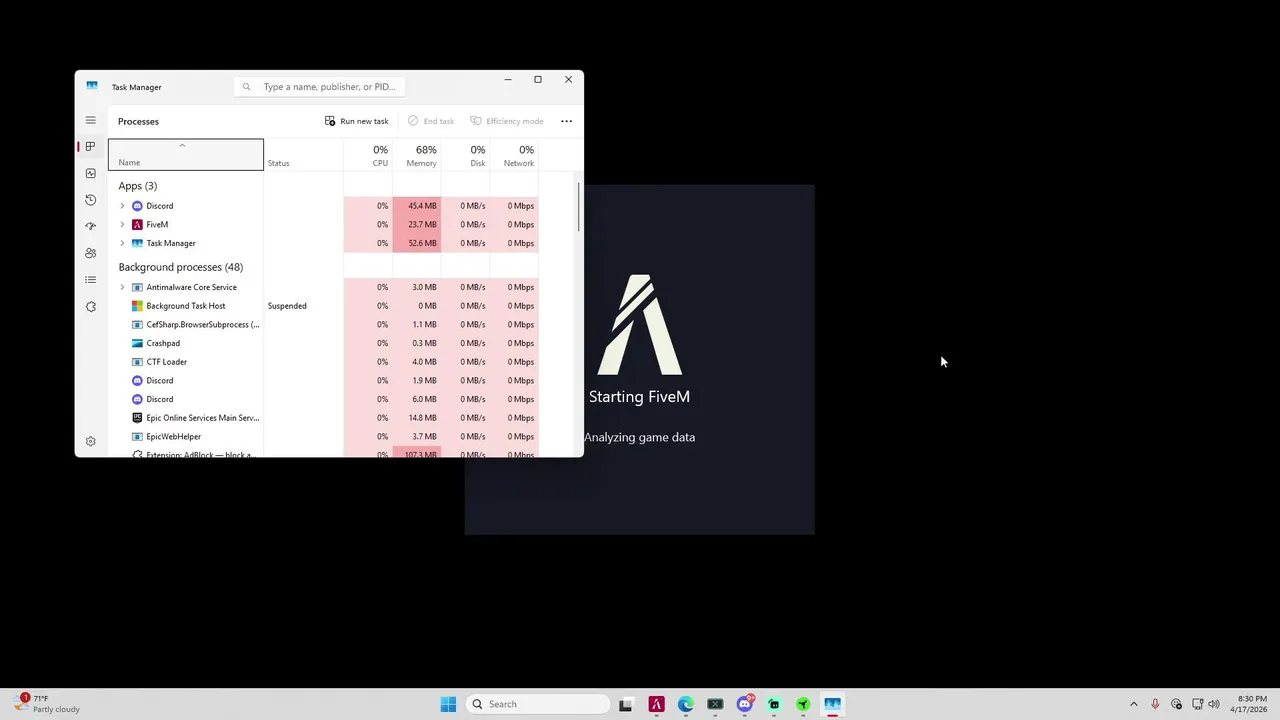This screenshot has width=1280, height=720.
Task: Open Task Manager settings gear
Action: [90, 441]
